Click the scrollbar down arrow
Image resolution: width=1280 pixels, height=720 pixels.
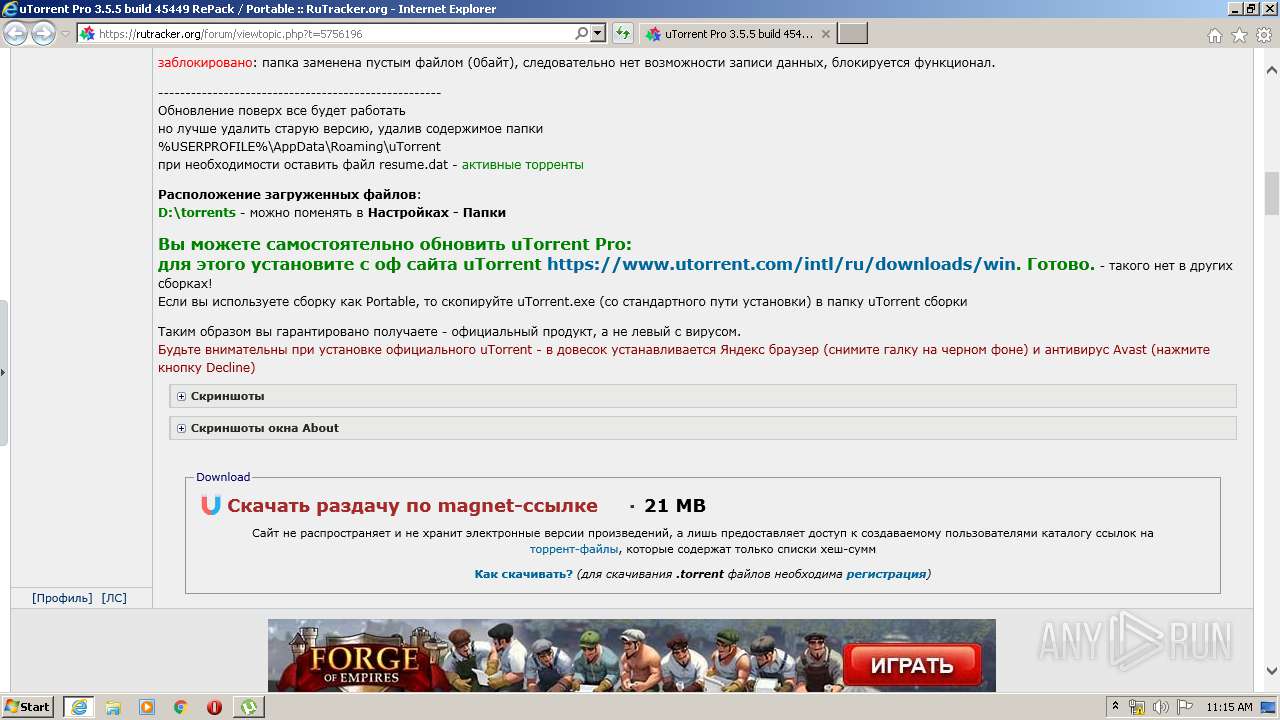(1272, 671)
